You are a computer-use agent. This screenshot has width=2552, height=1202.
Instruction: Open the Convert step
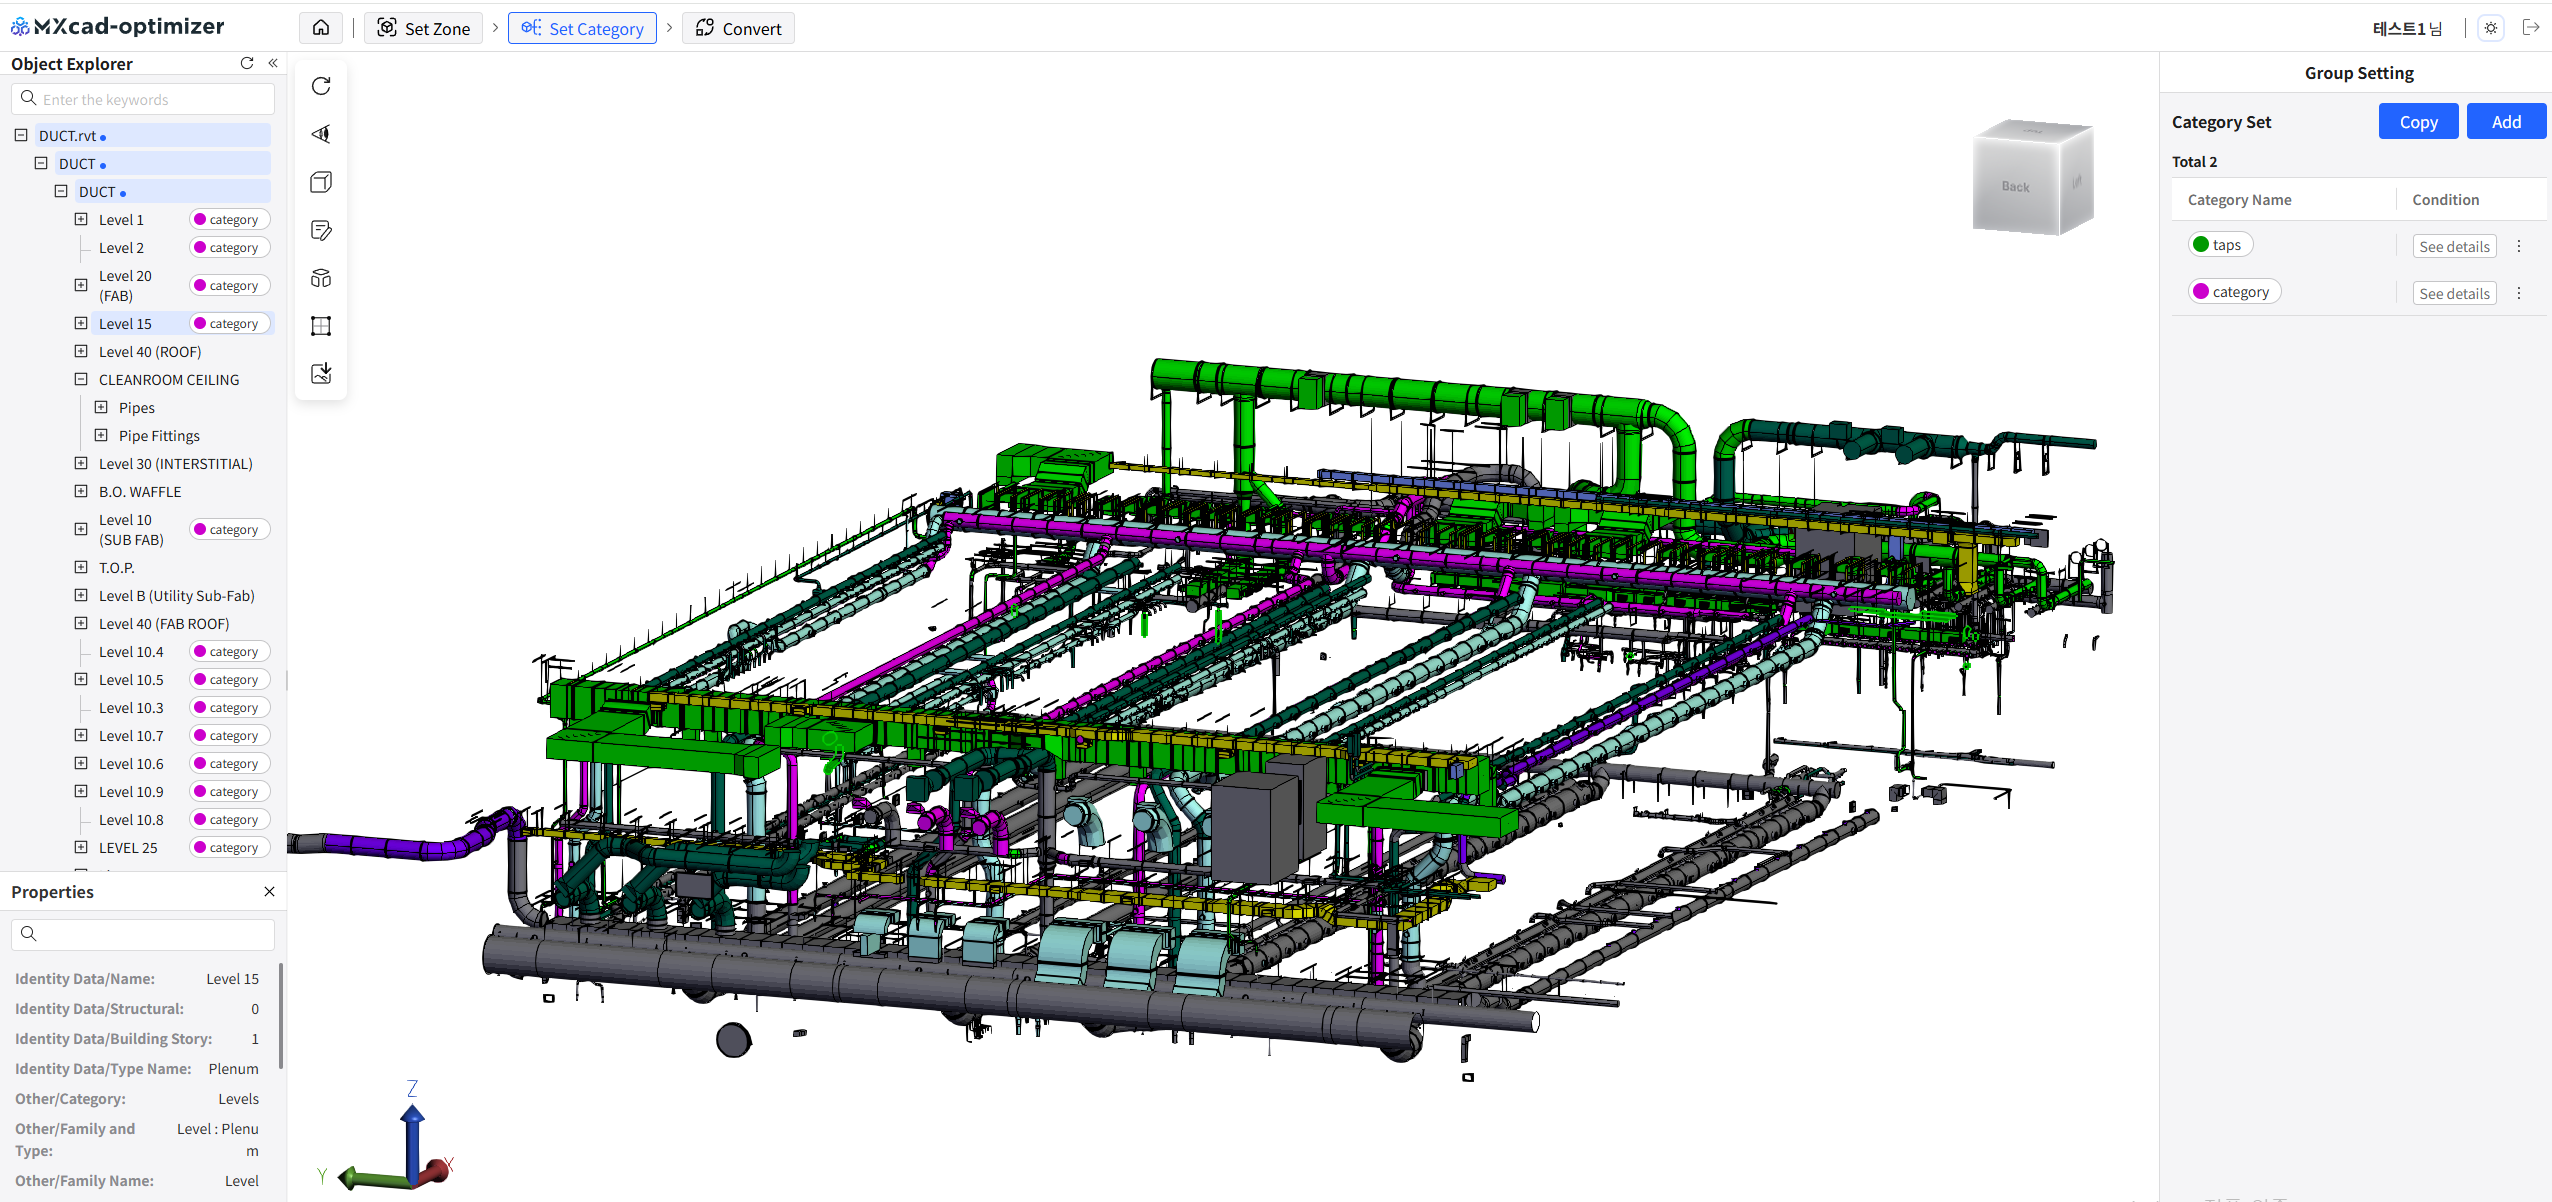(x=738, y=28)
